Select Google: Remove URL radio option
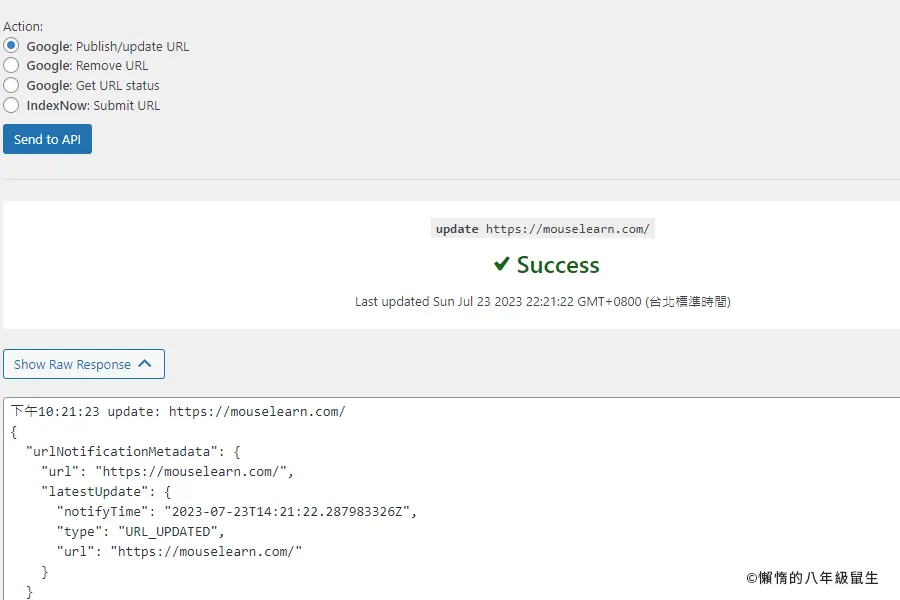 coord(11,65)
